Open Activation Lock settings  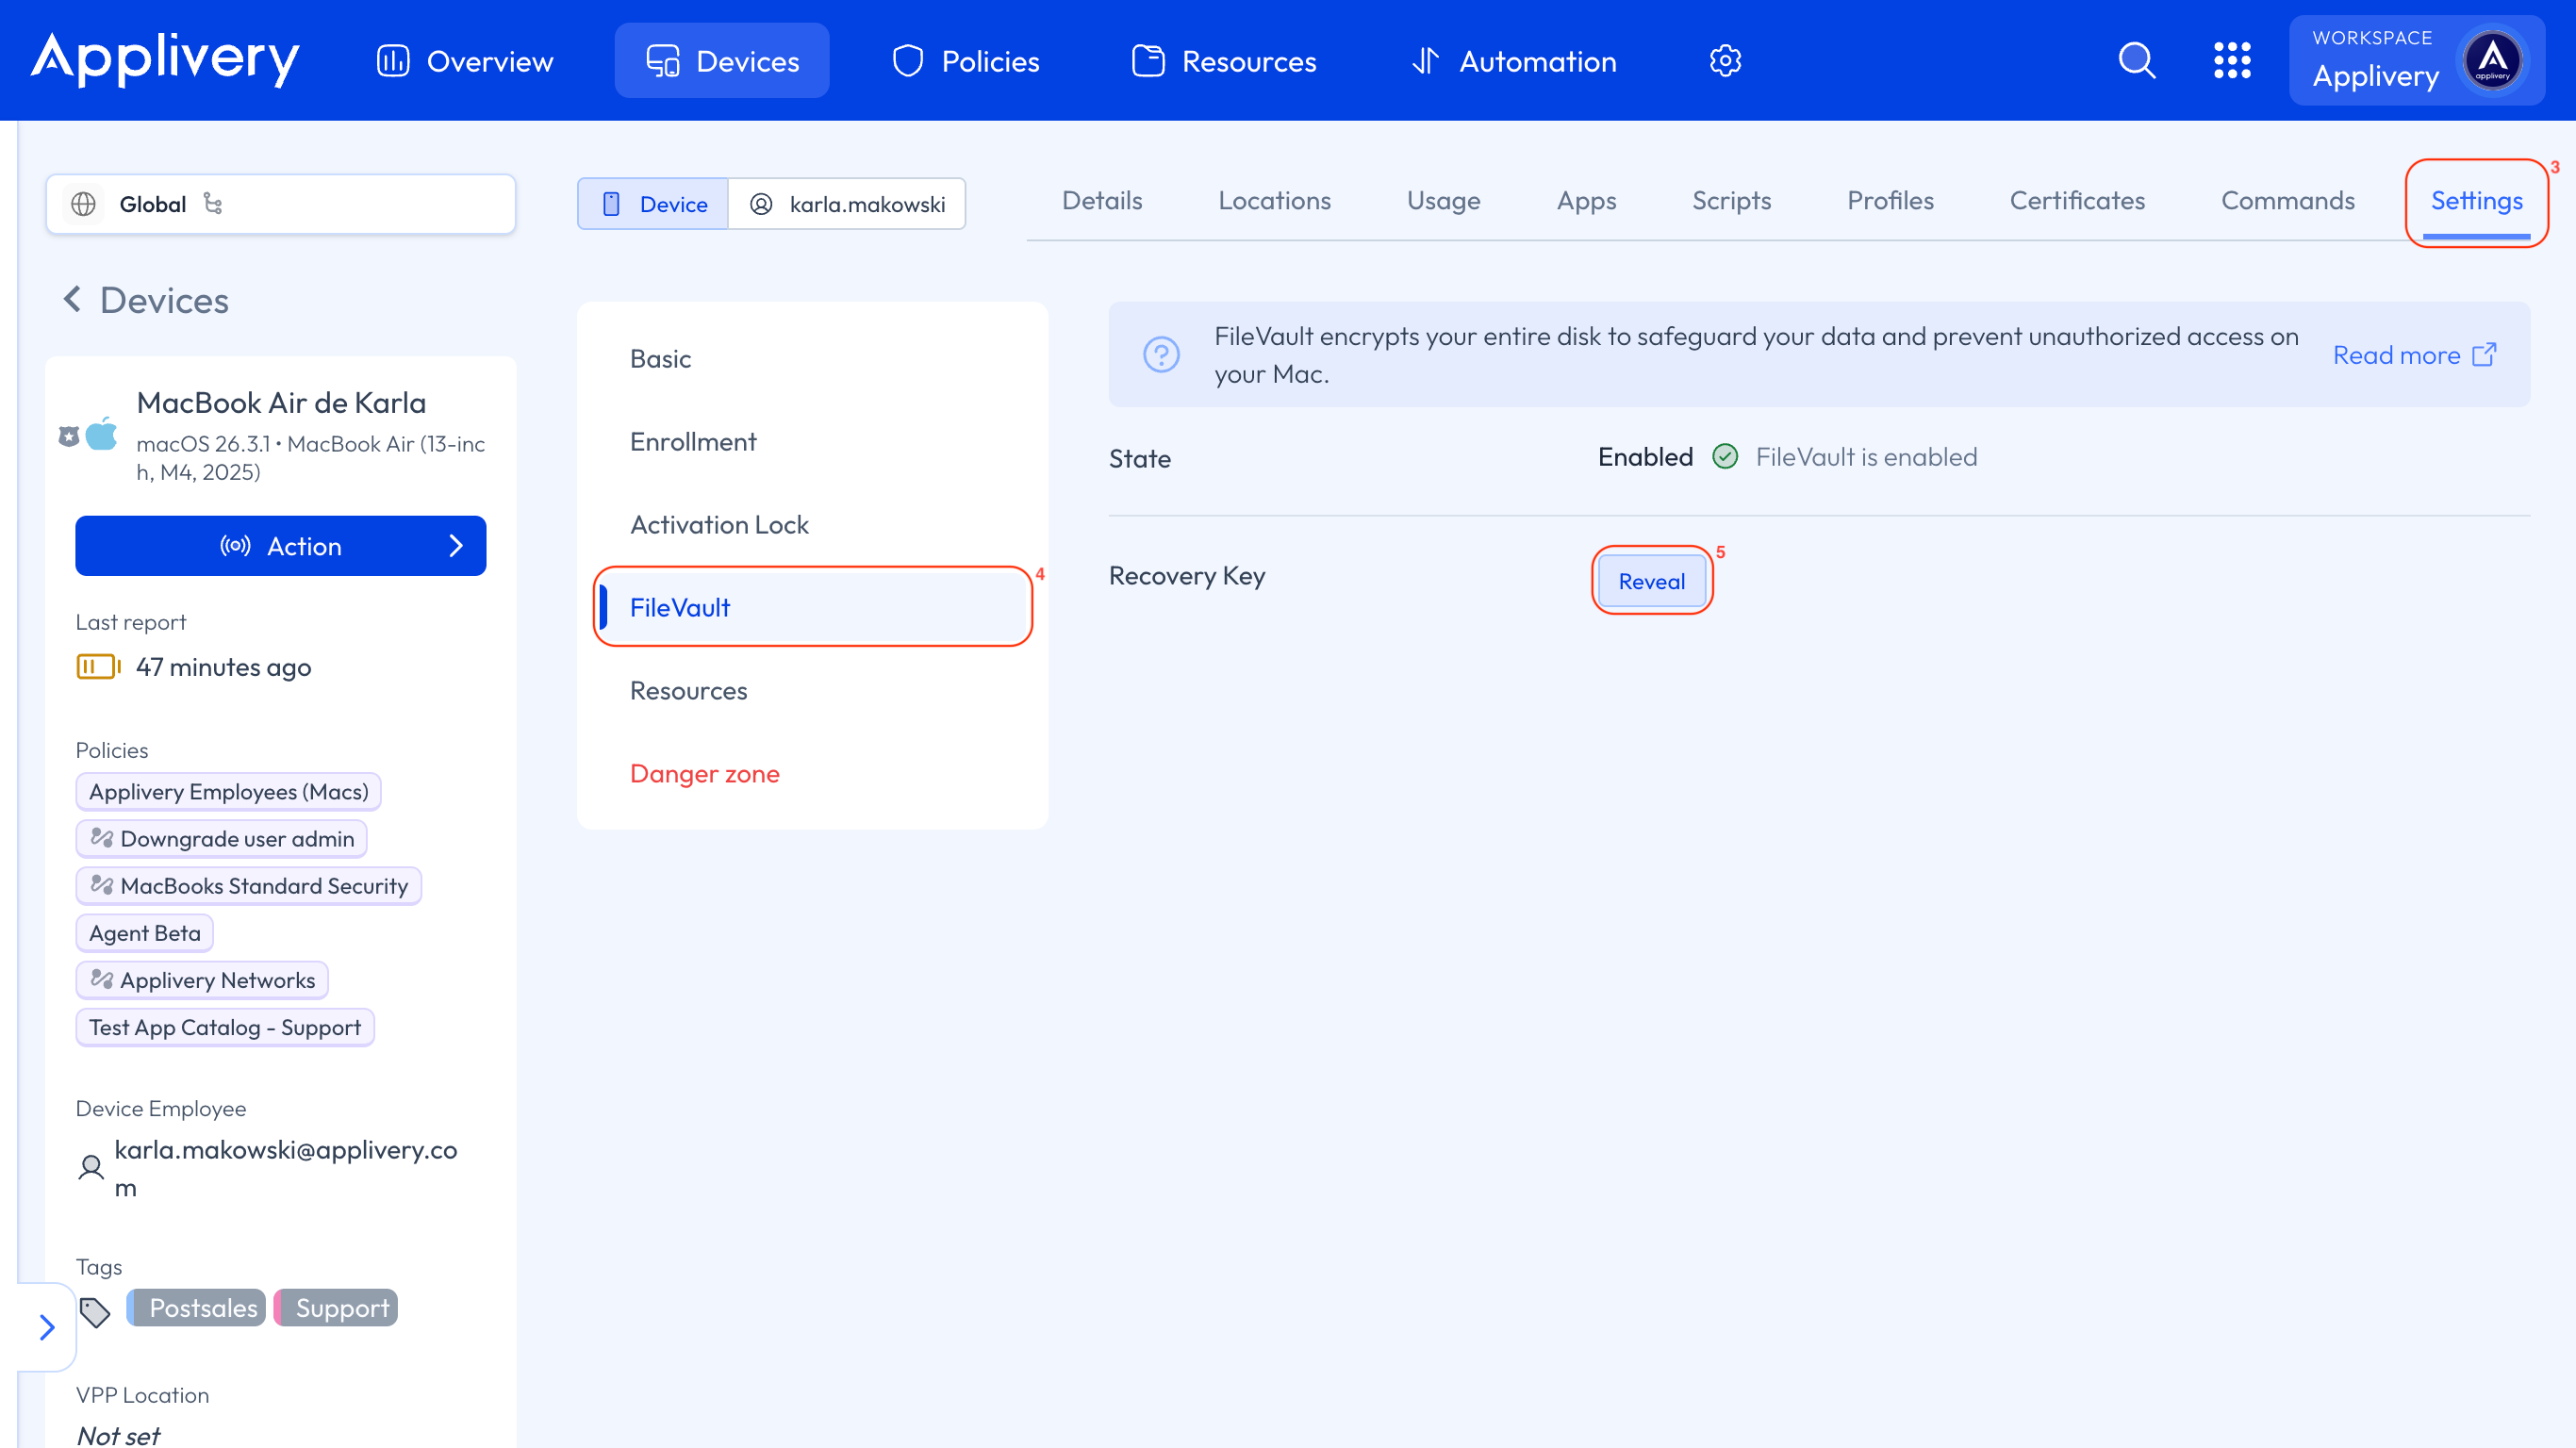(x=812, y=525)
